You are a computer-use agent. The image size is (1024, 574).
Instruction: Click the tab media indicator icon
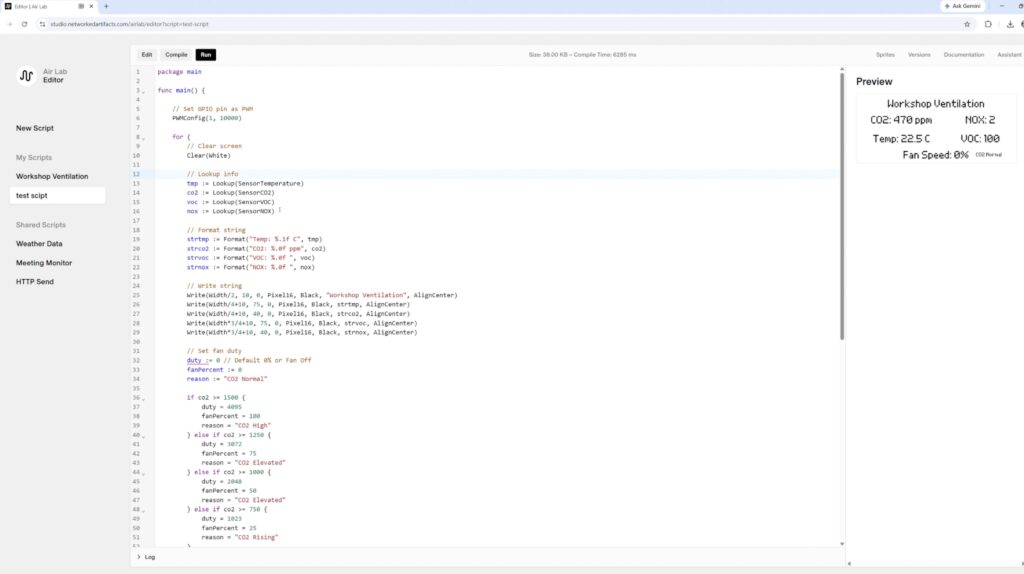[81, 6]
